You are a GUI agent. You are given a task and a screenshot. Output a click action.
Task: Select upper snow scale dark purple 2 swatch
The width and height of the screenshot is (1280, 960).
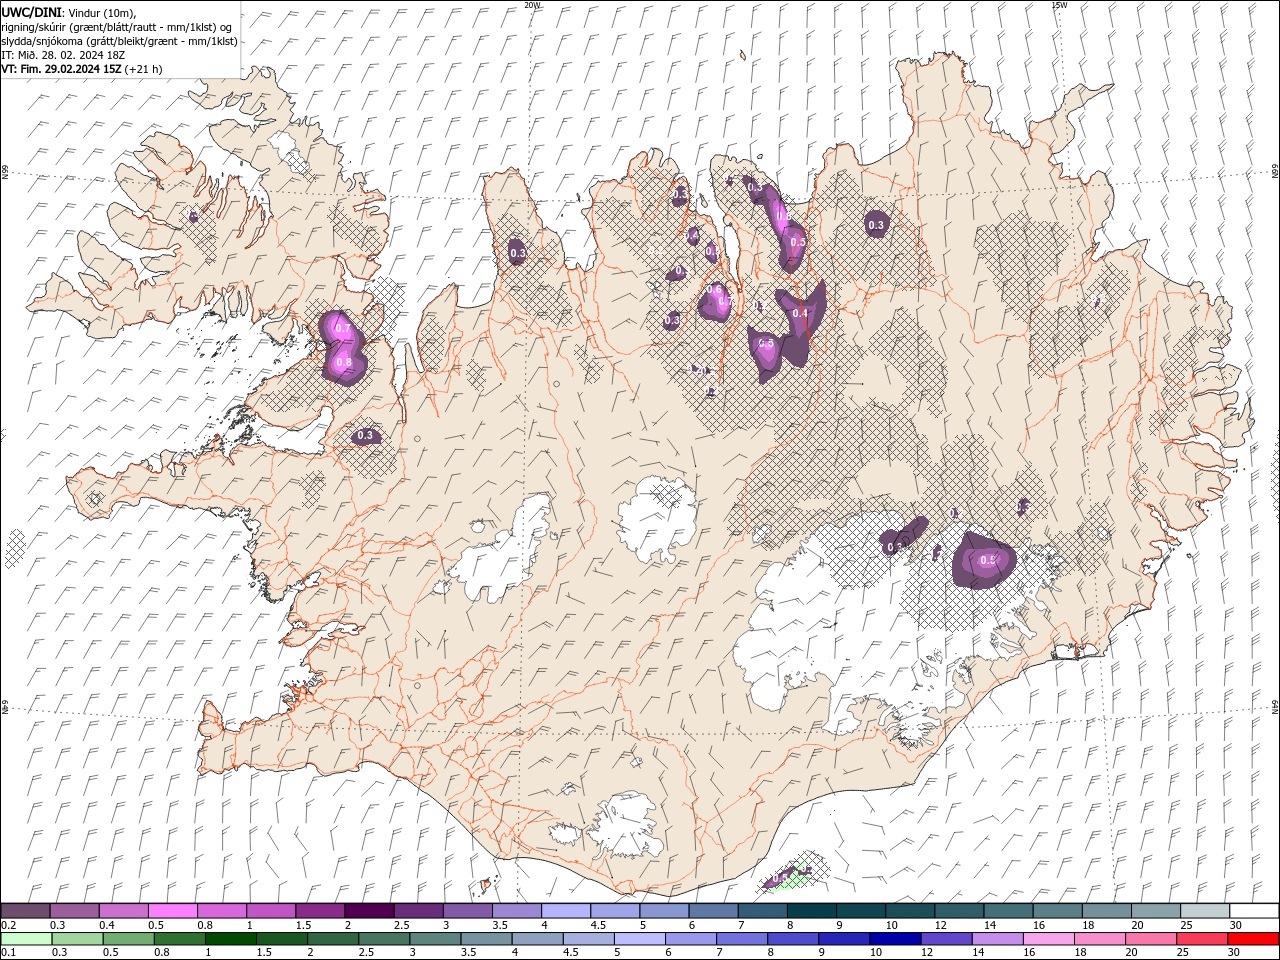(x=369, y=911)
